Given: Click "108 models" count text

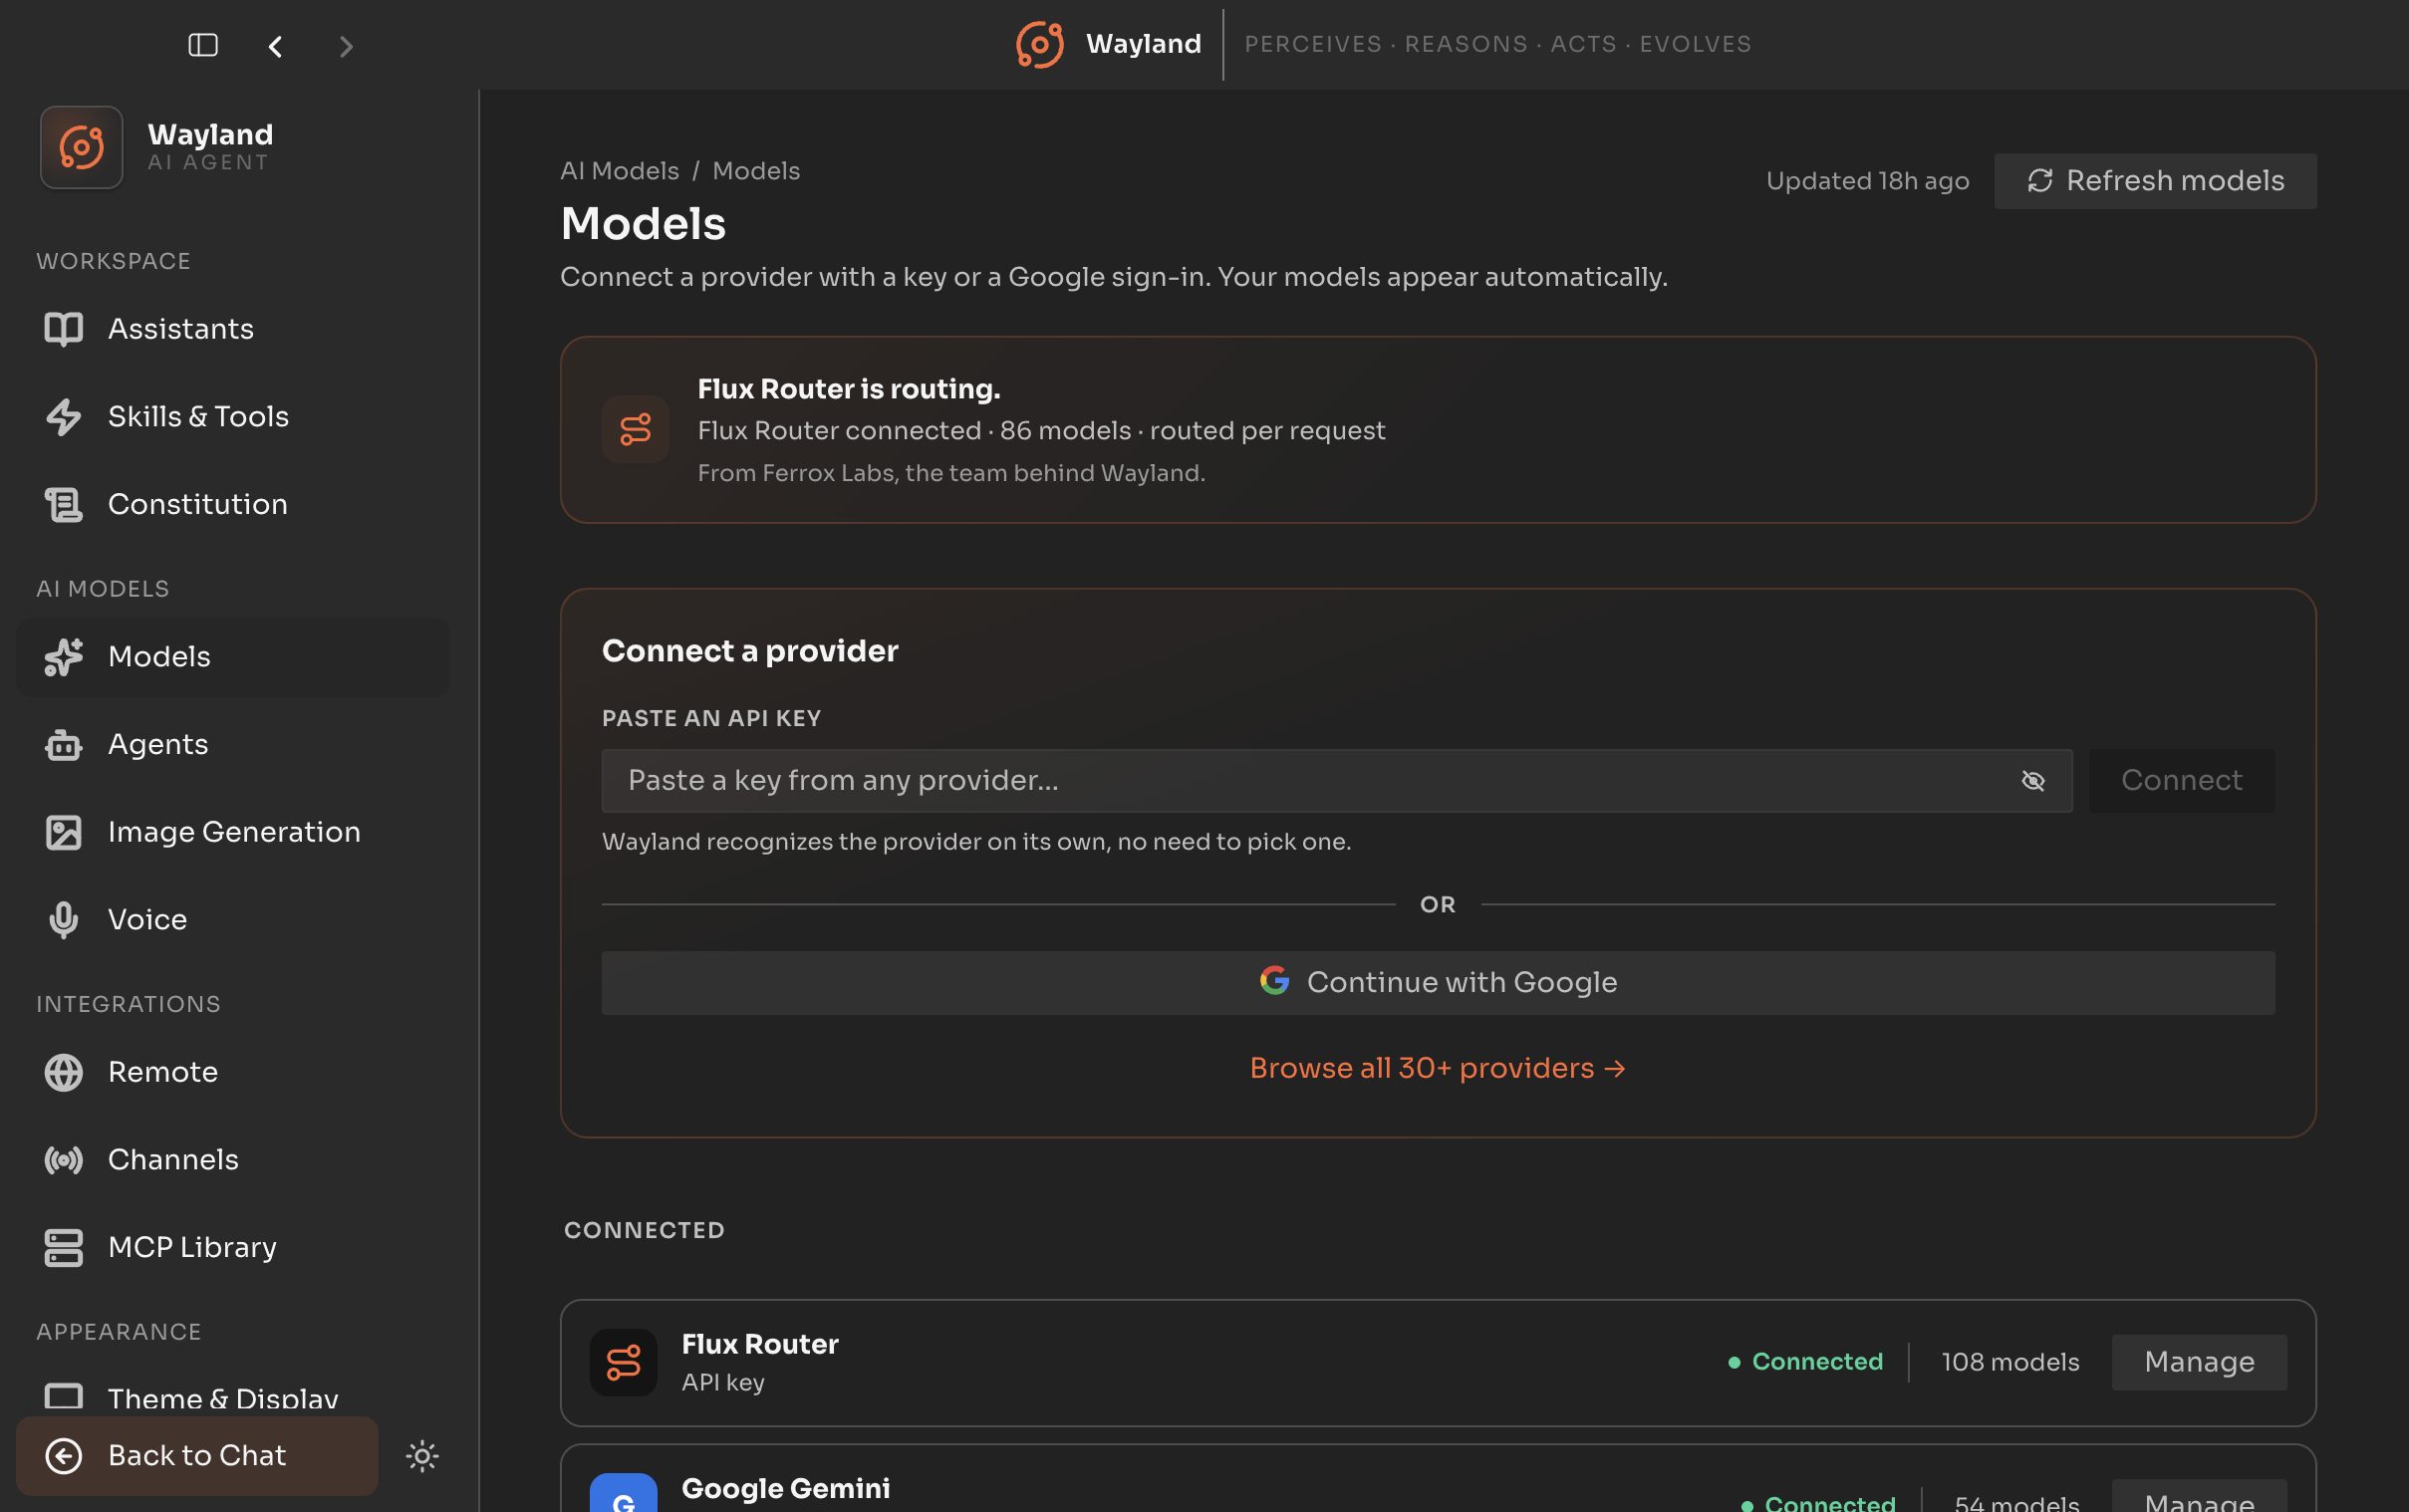Looking at the screenshot, I should [x=2010, y=1362].
